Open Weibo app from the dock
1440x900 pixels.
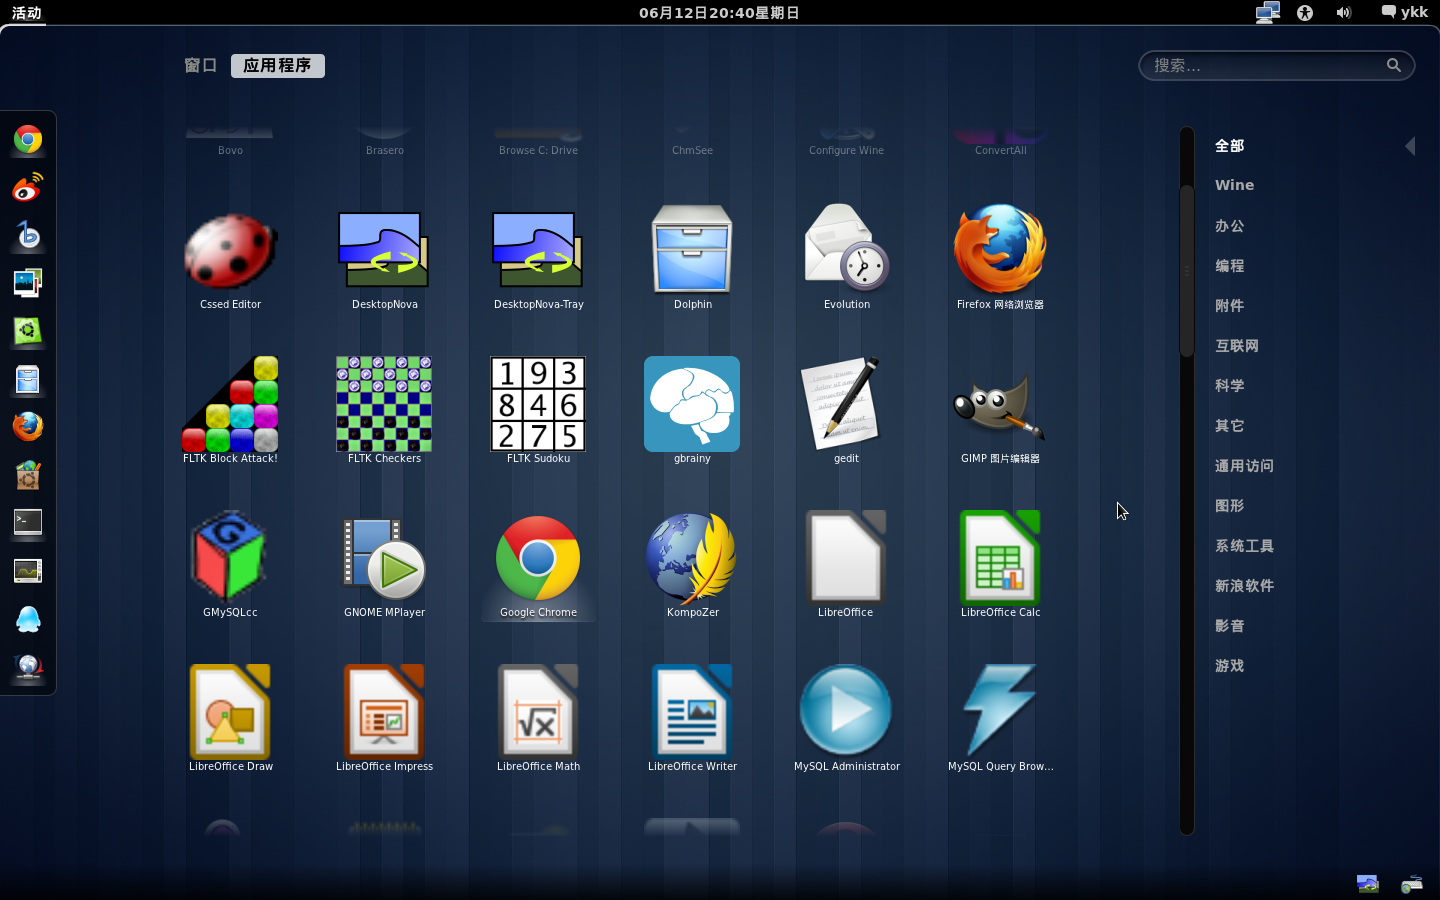(x=28, y=187)
